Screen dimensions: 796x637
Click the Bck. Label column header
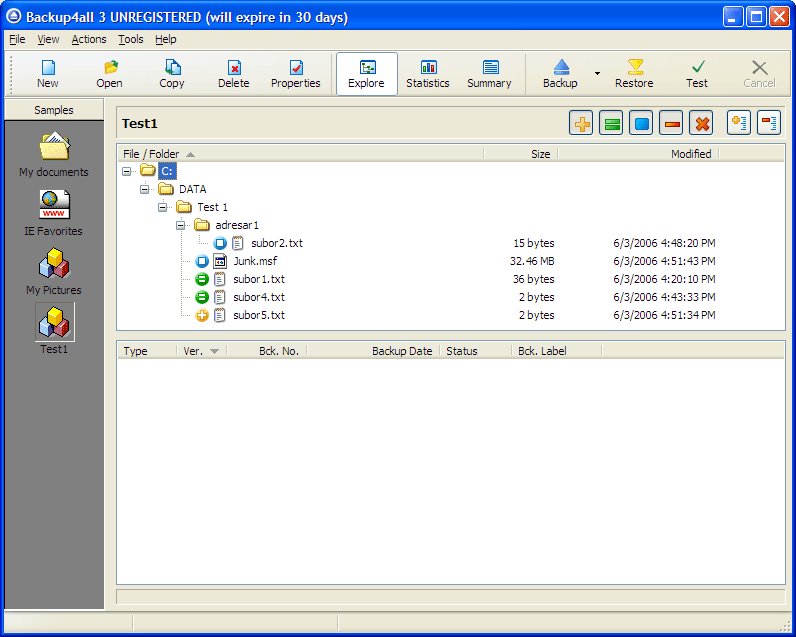tap(557, 351)
